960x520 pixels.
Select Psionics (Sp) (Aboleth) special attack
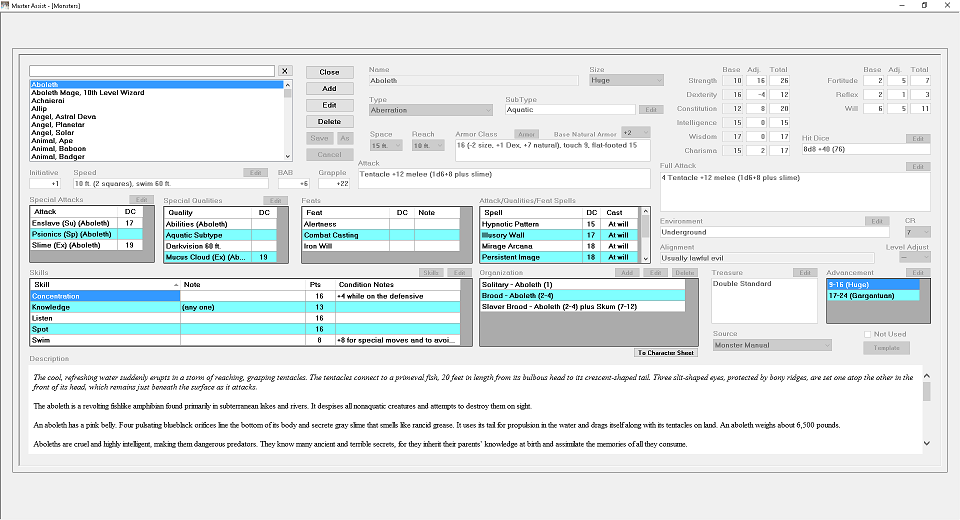pyautogui.click(x=86, y=234)
